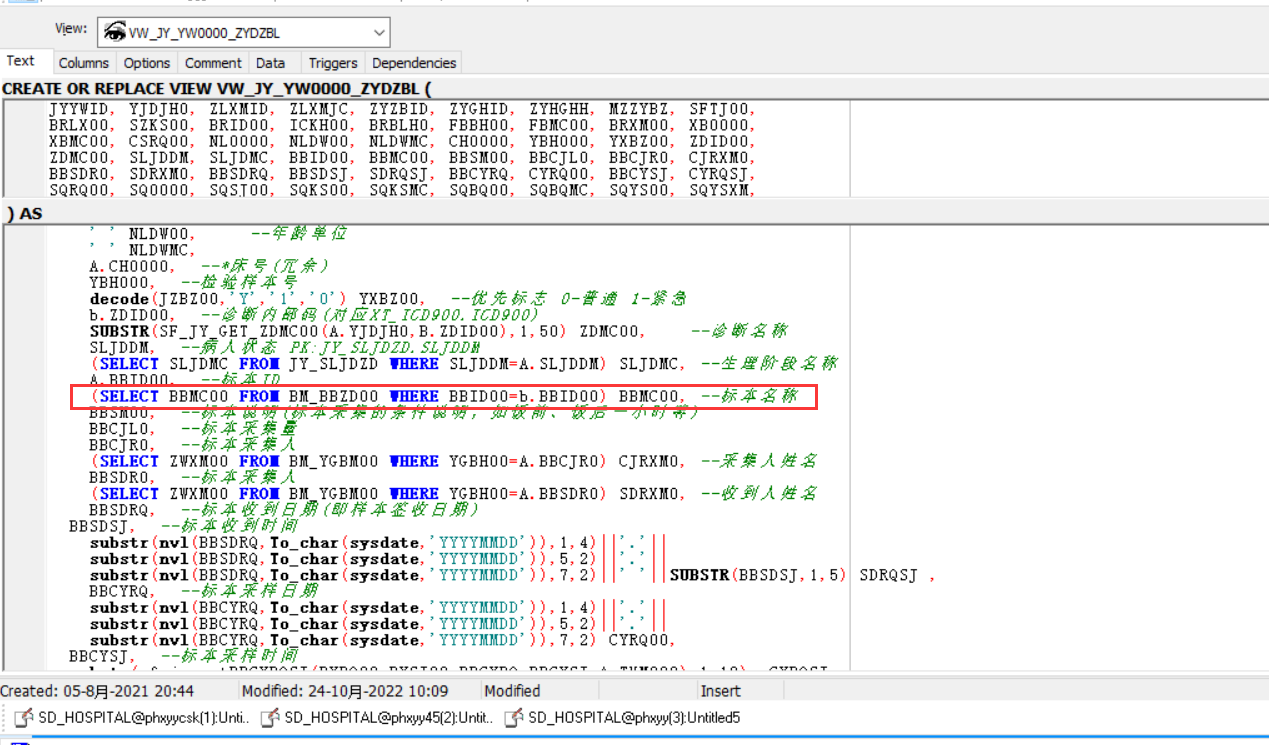Open the View name dropdown arrow
Screen dimensions: 1269x745
(x=379, y=33)
